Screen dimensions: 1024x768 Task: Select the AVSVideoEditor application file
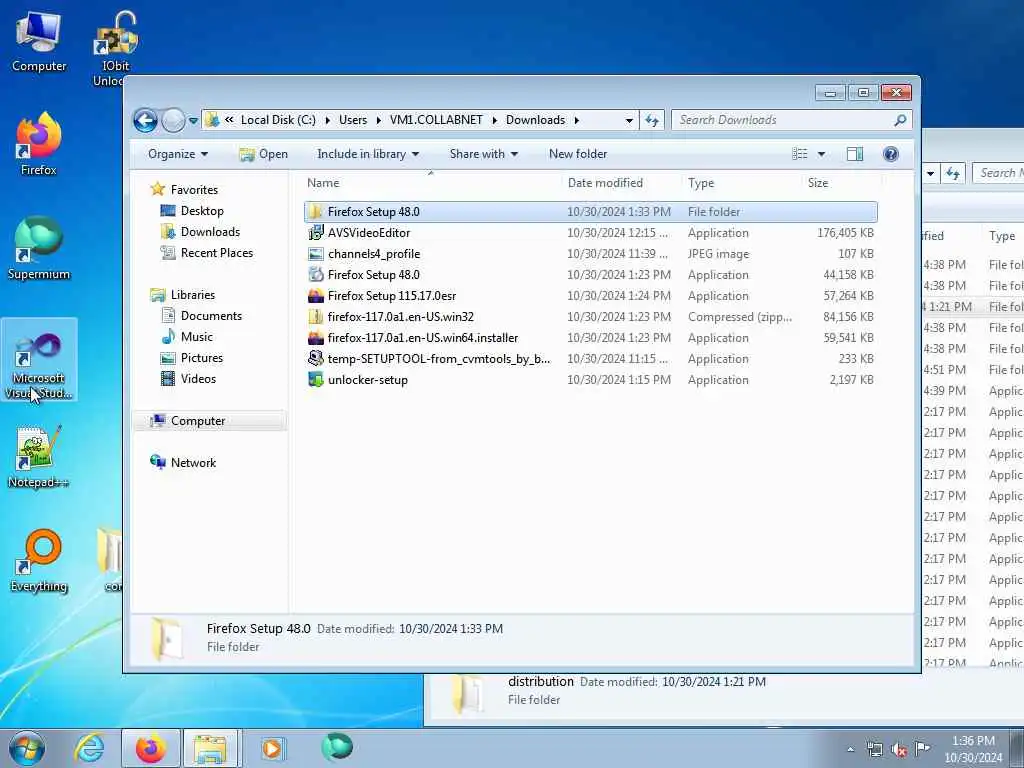(590, 232)
